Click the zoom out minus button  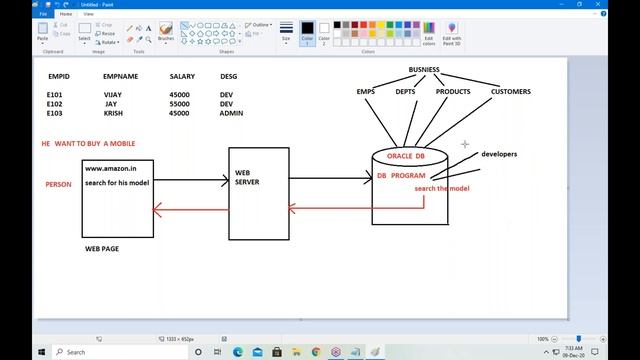(554, 339)
